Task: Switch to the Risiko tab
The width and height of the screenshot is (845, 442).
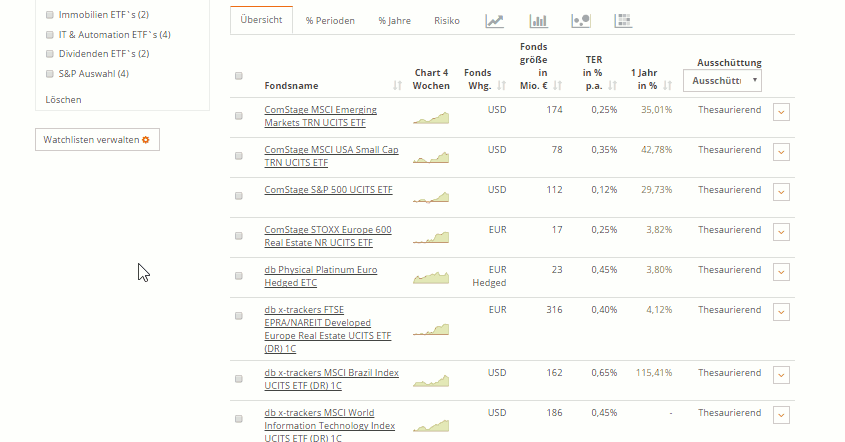Action: [447, 21]
